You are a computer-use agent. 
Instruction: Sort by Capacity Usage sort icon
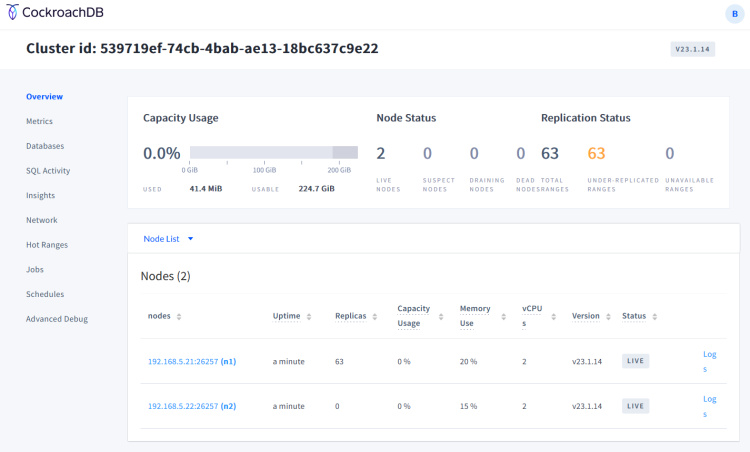click(x=440, y=322)
